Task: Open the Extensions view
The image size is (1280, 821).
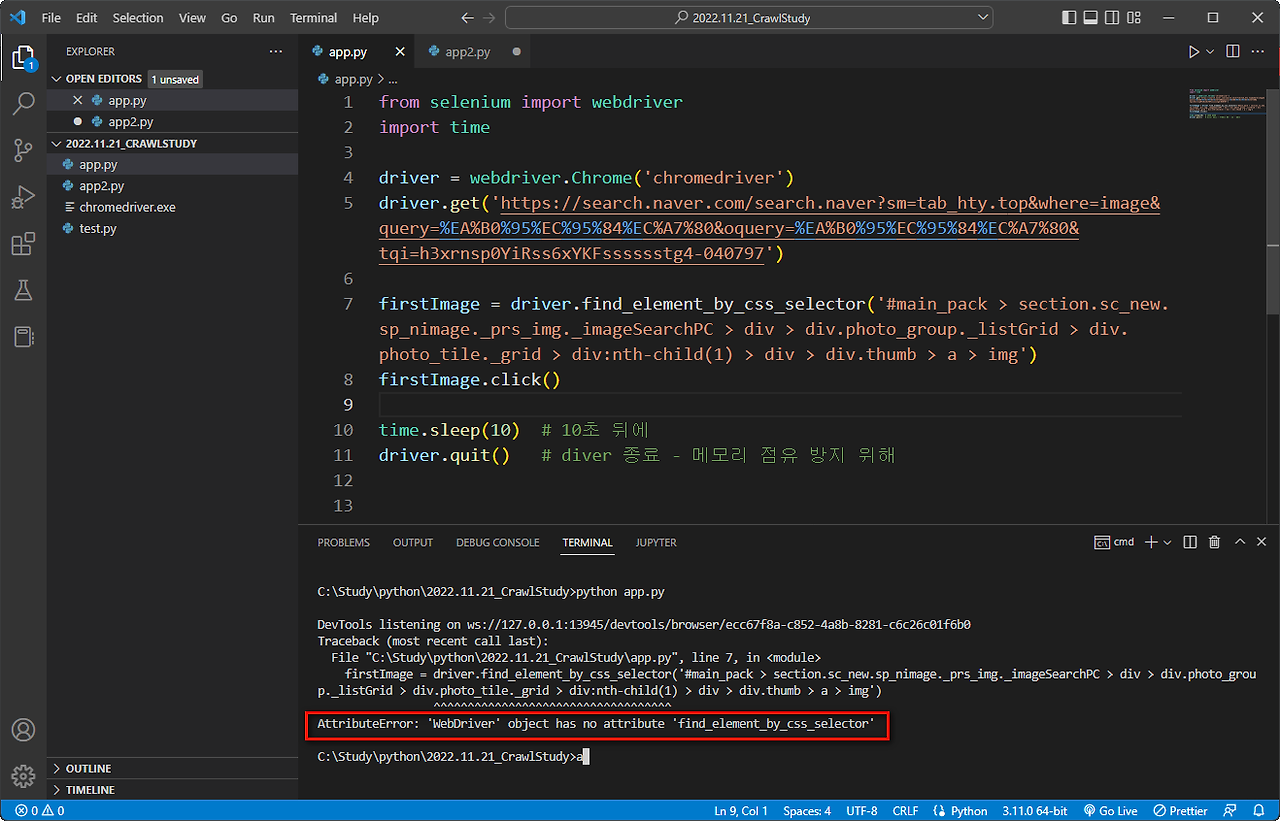Action: 24,243
